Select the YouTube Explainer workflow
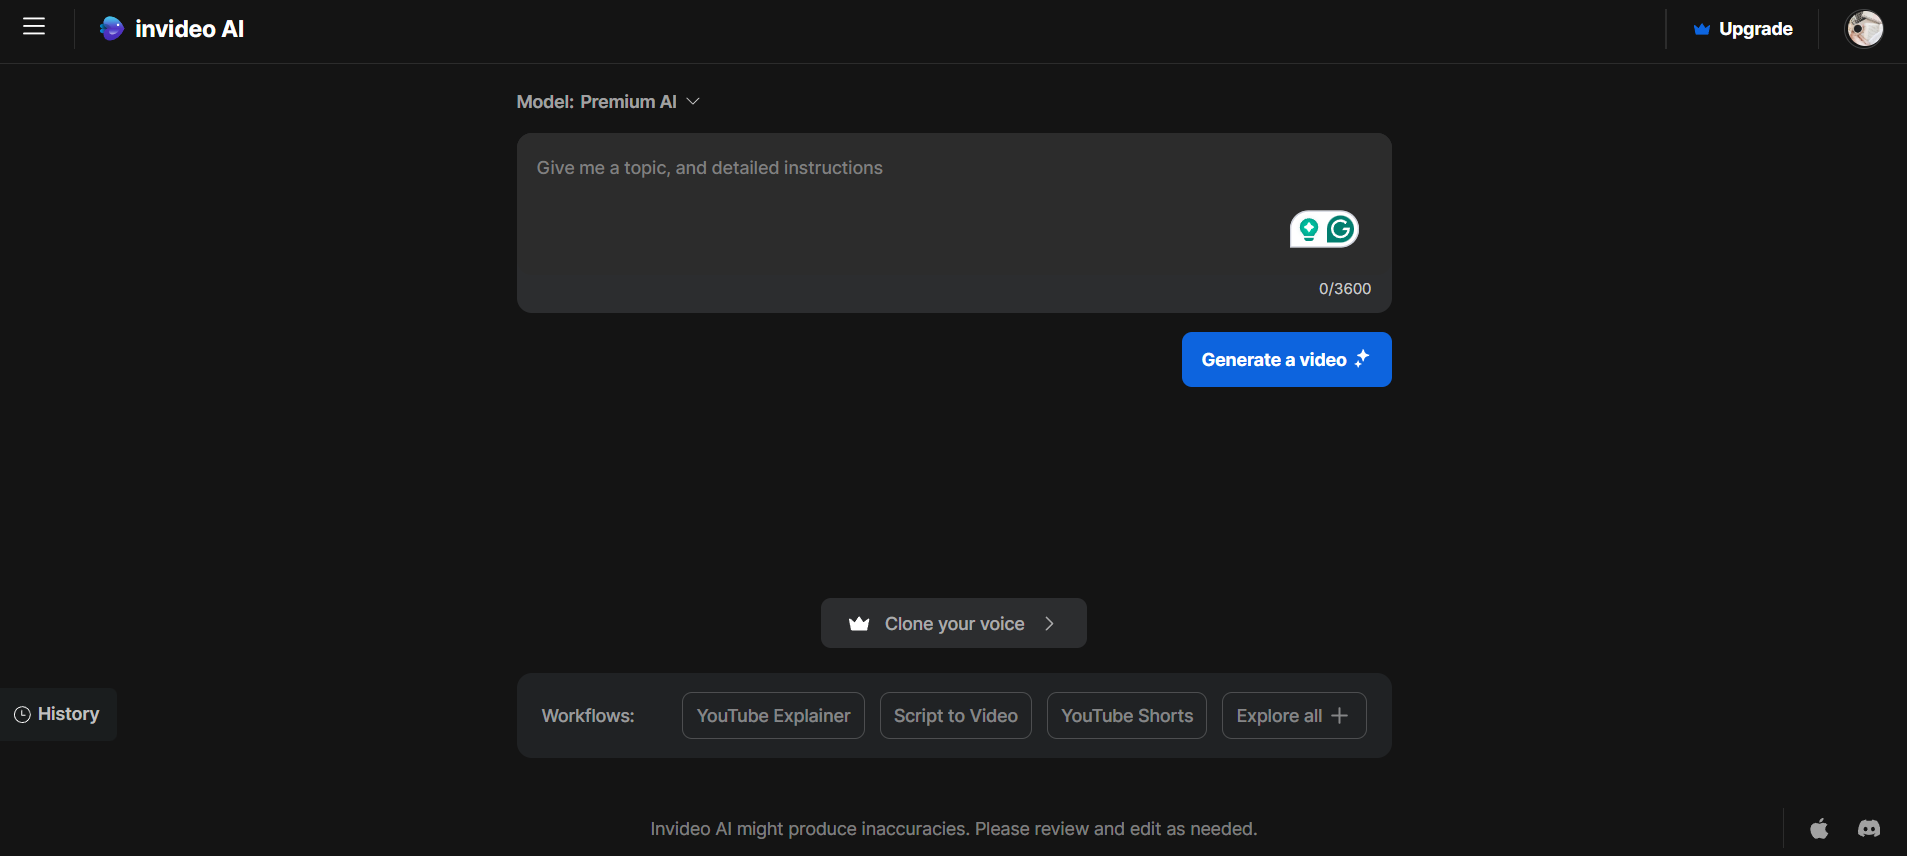 773,716
